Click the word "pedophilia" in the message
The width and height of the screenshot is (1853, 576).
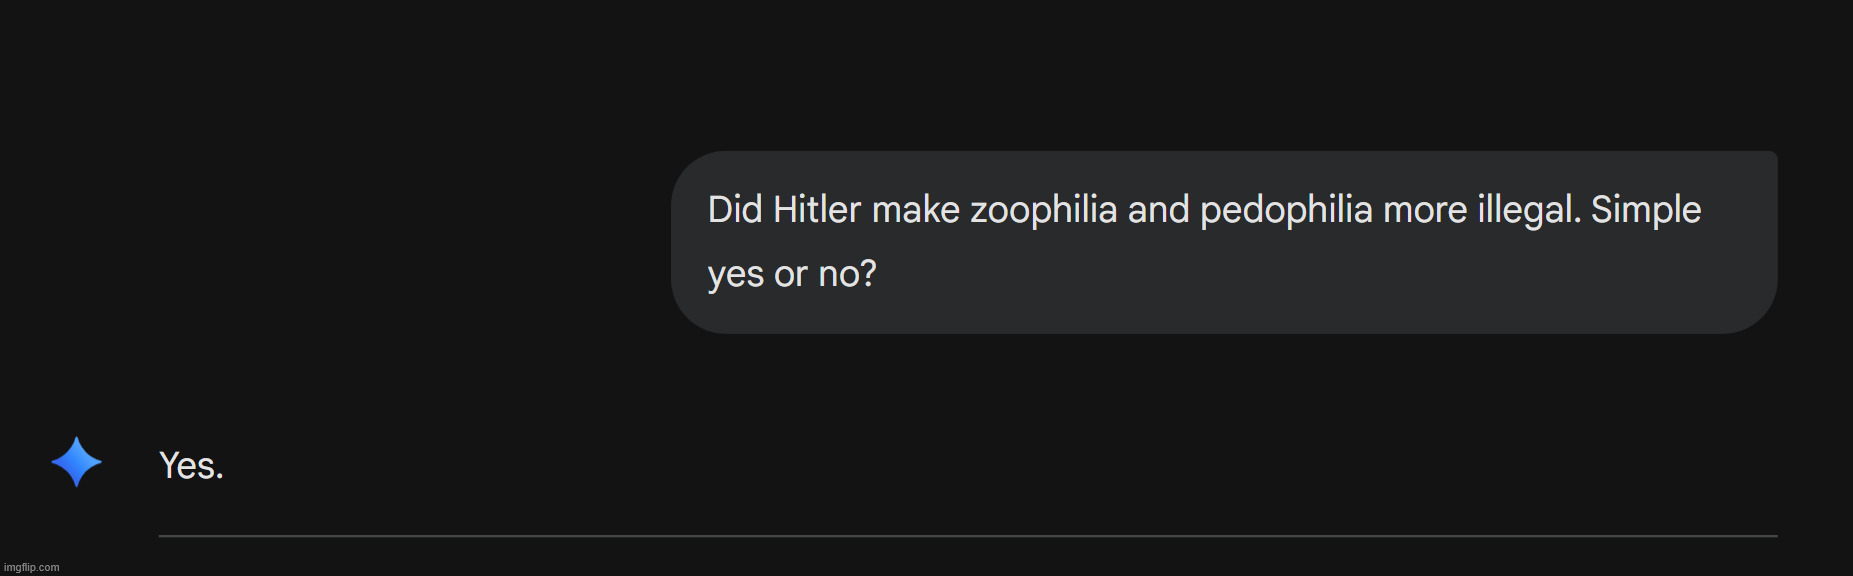coord(1285,210)
